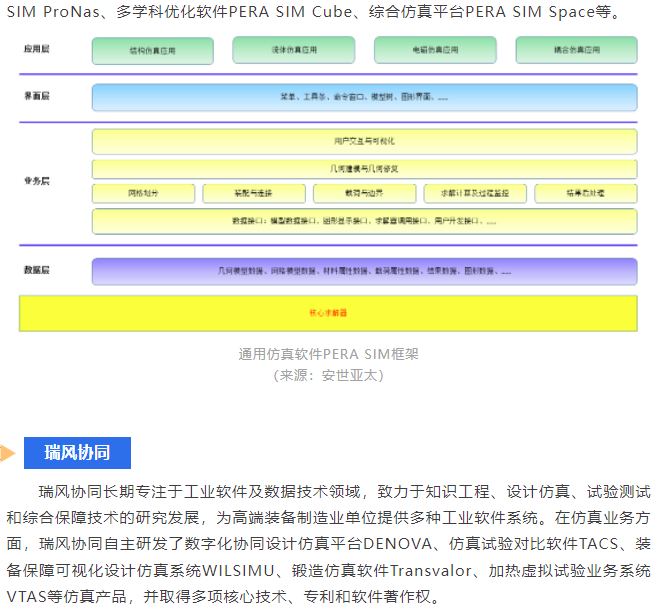The height and width of the screenshot is (609, 657).
Task: Click the 流体仿真应用 green box
Action: 294,50
